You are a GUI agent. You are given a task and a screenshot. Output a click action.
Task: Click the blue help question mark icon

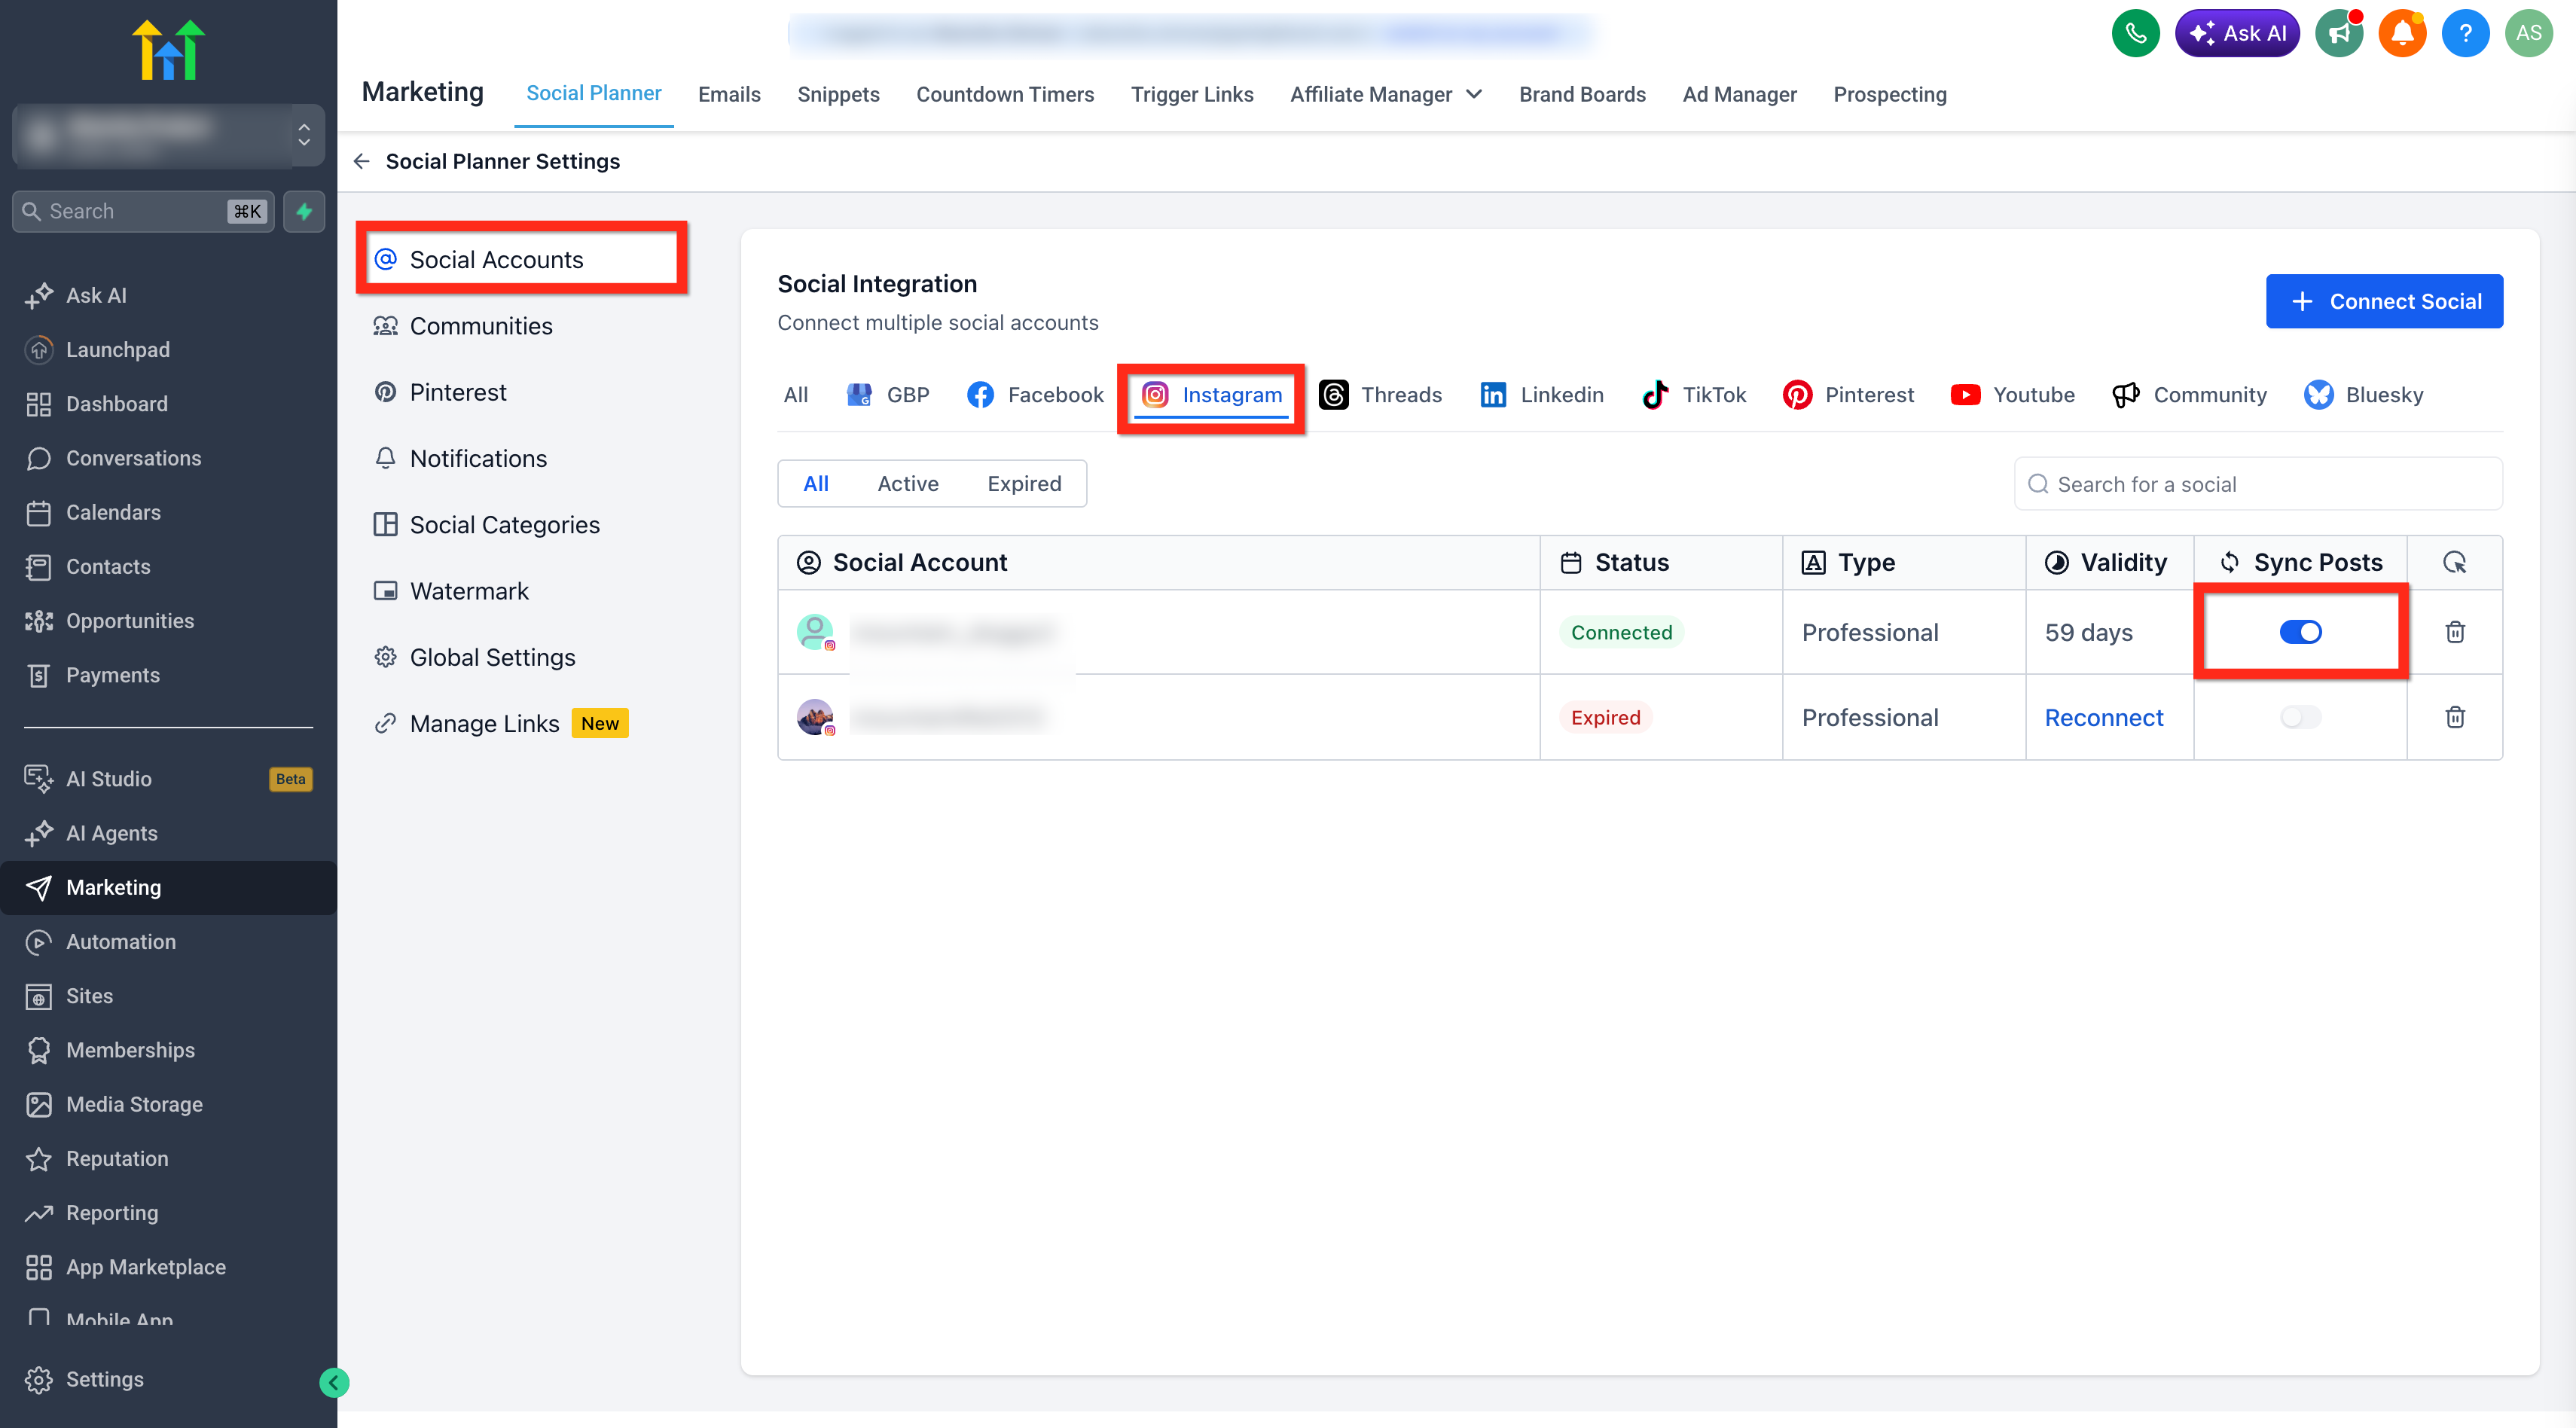[x=2465, y=34]
